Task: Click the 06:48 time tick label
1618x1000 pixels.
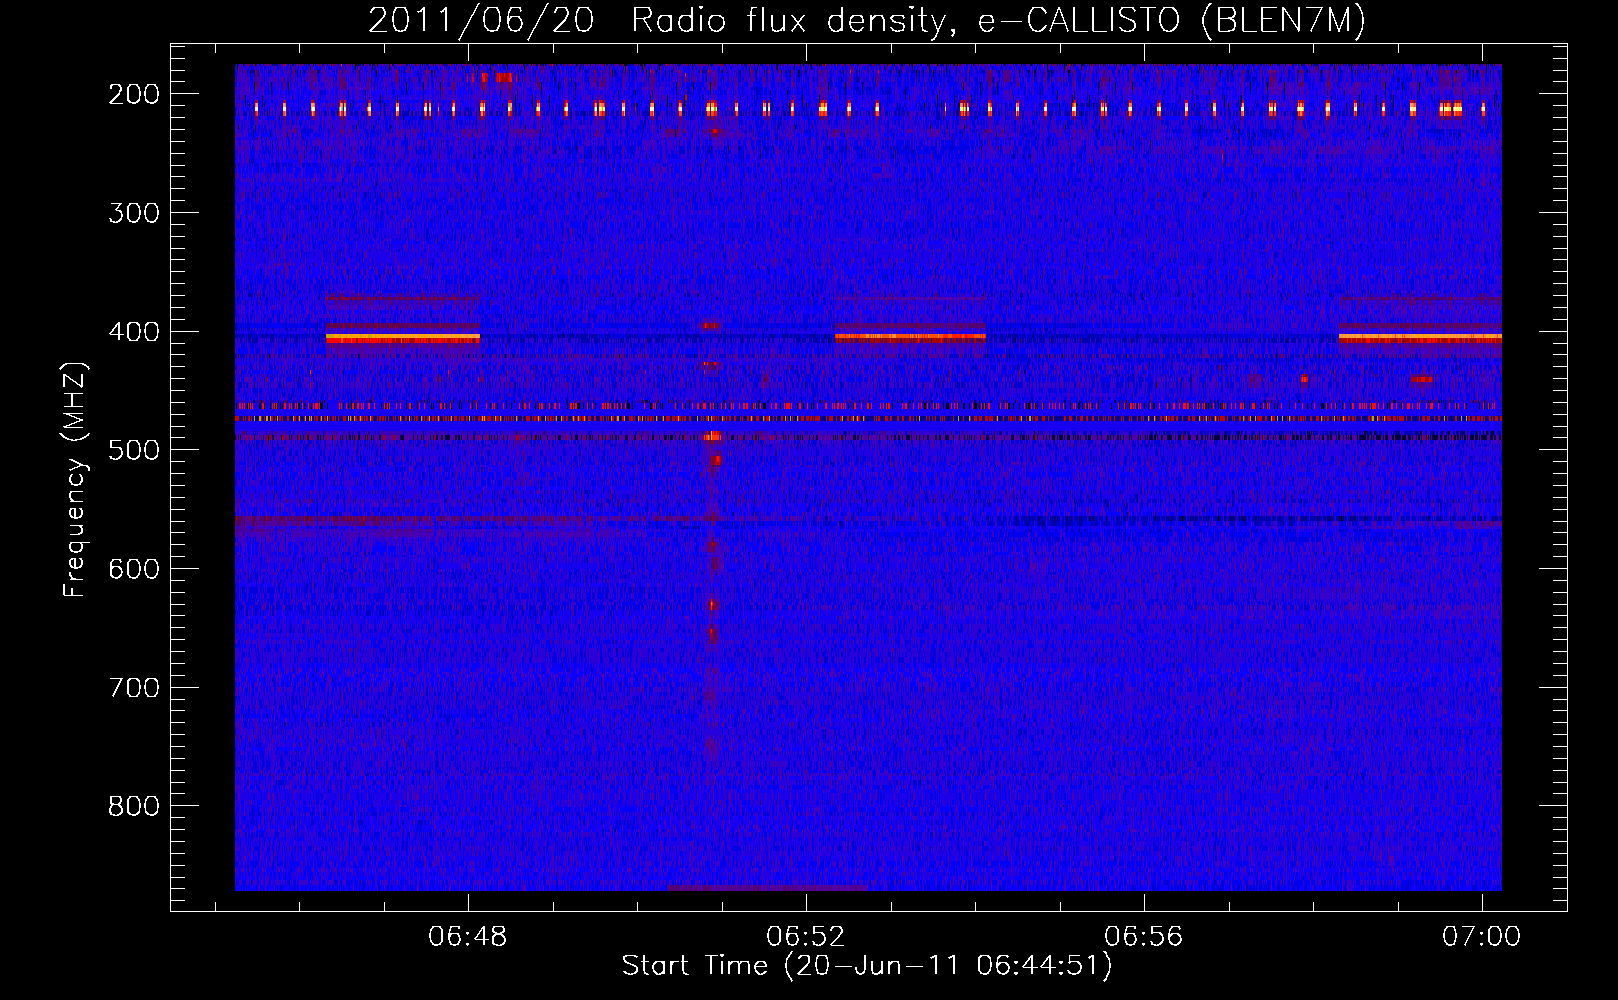Action: pos(468,937)
